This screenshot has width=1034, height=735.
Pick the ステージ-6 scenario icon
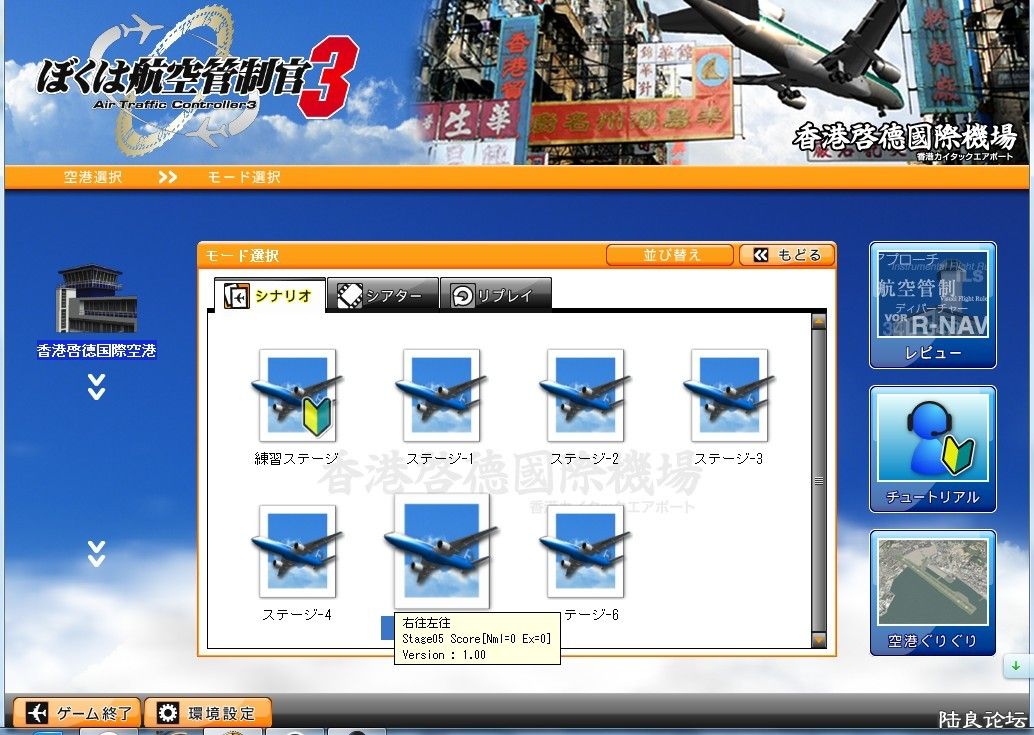click(585, 551)
